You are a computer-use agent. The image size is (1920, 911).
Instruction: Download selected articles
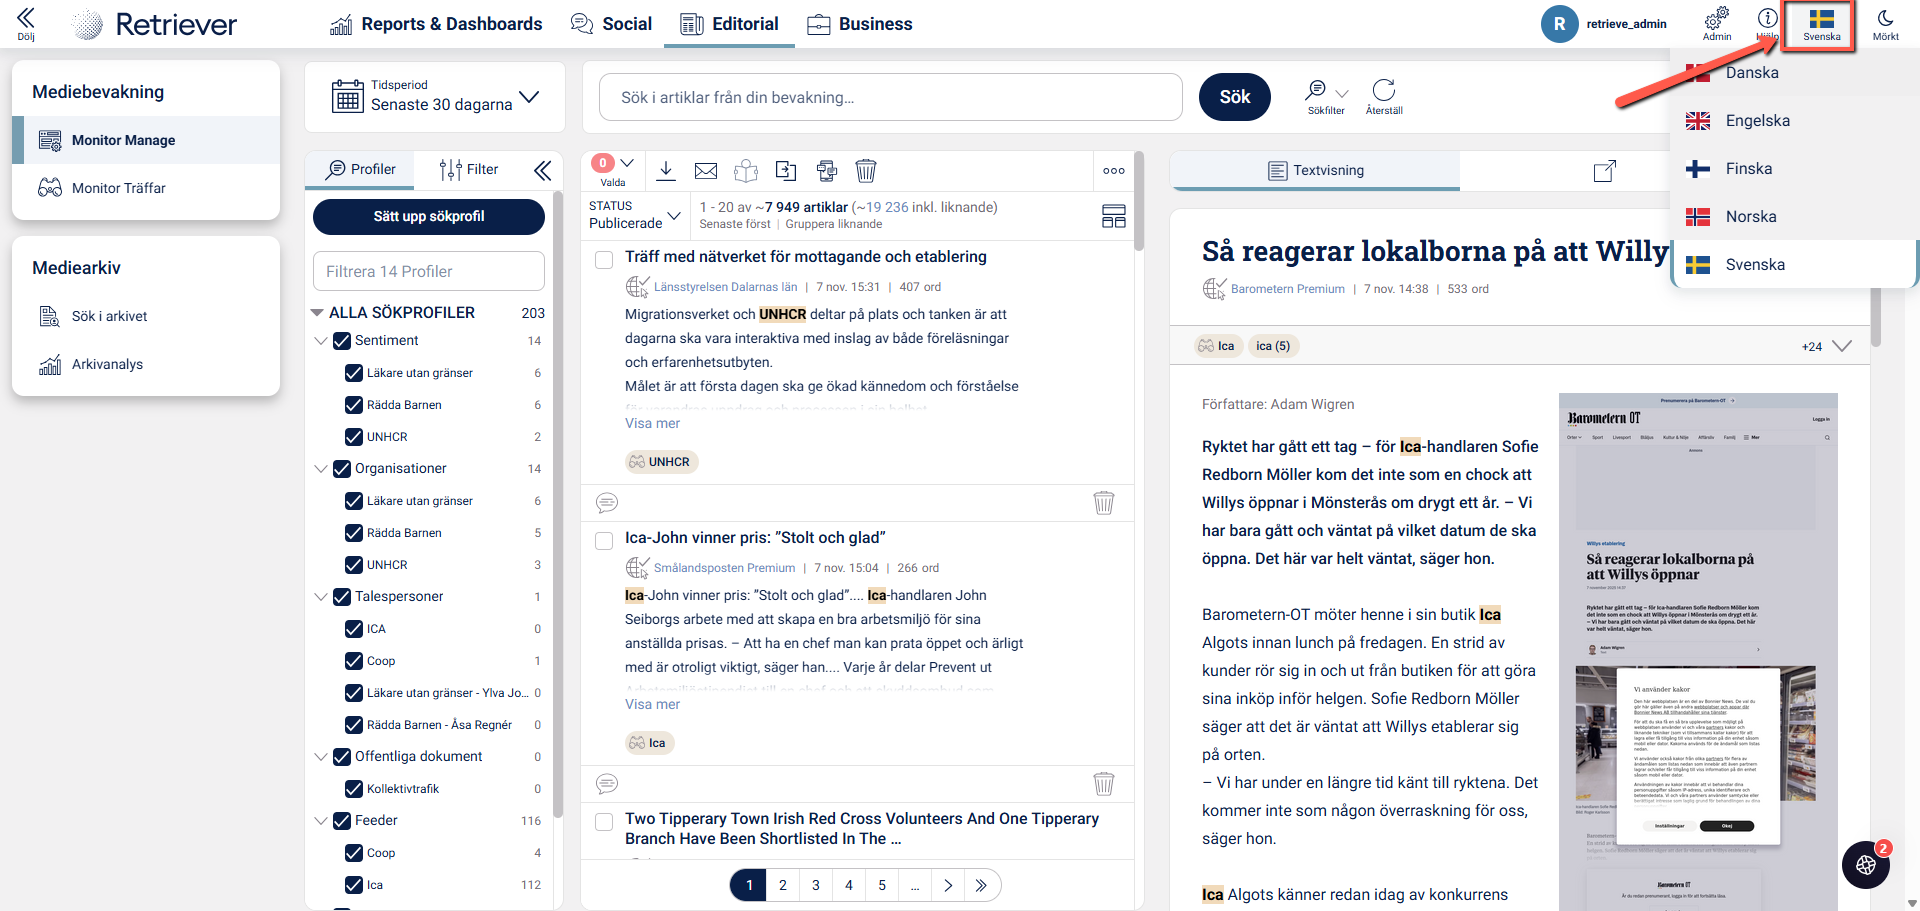666,170
